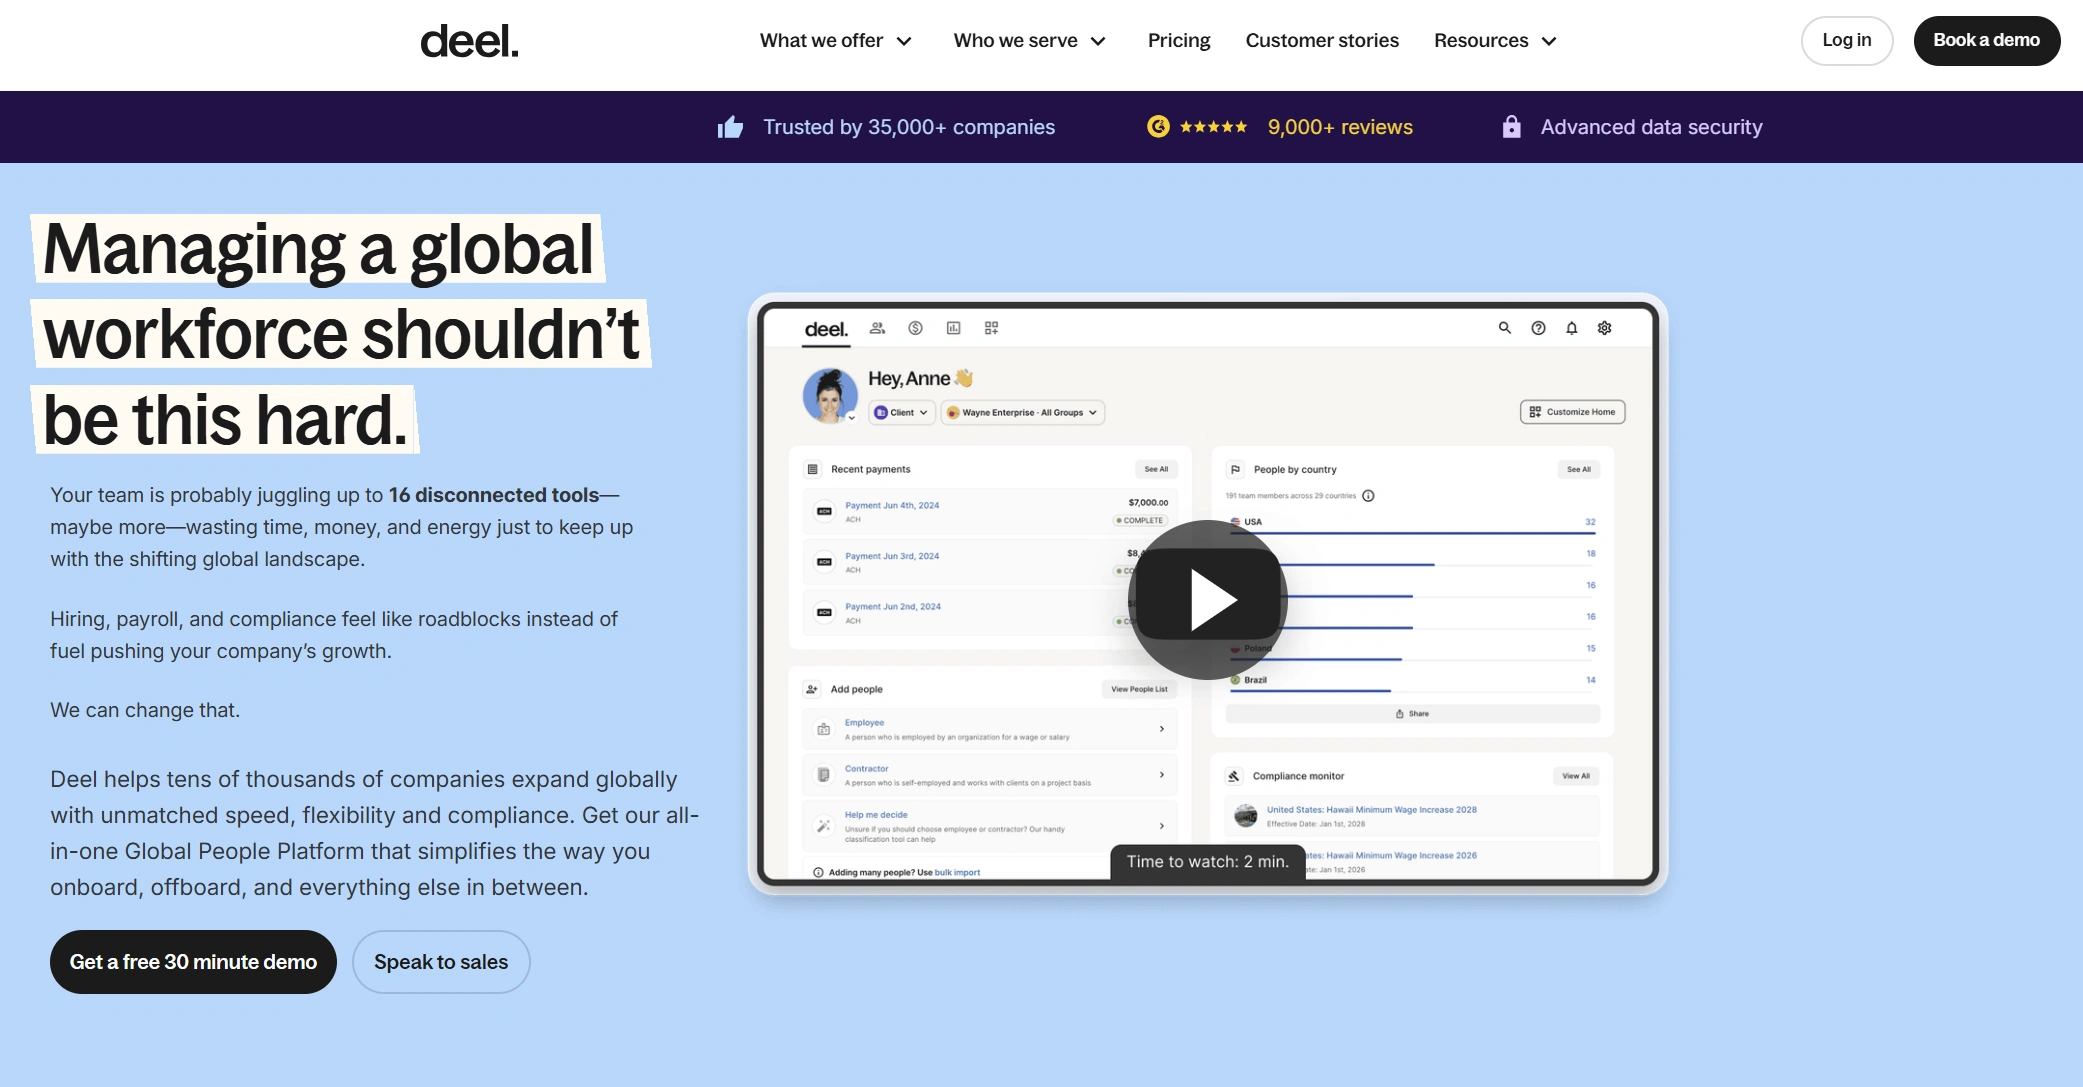Open the Pricing page
2083x1087 pixels.
[1178, 40]
